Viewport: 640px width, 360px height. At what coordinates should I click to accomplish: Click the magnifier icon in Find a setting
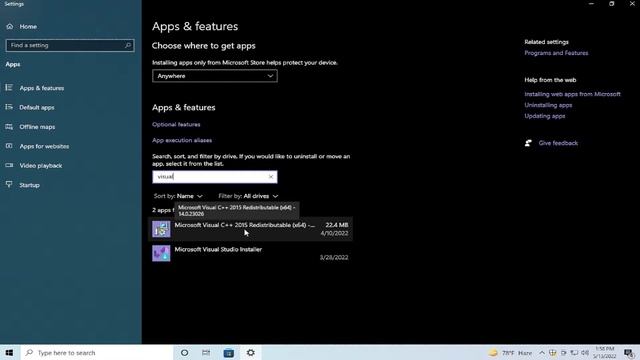point(128,45)
